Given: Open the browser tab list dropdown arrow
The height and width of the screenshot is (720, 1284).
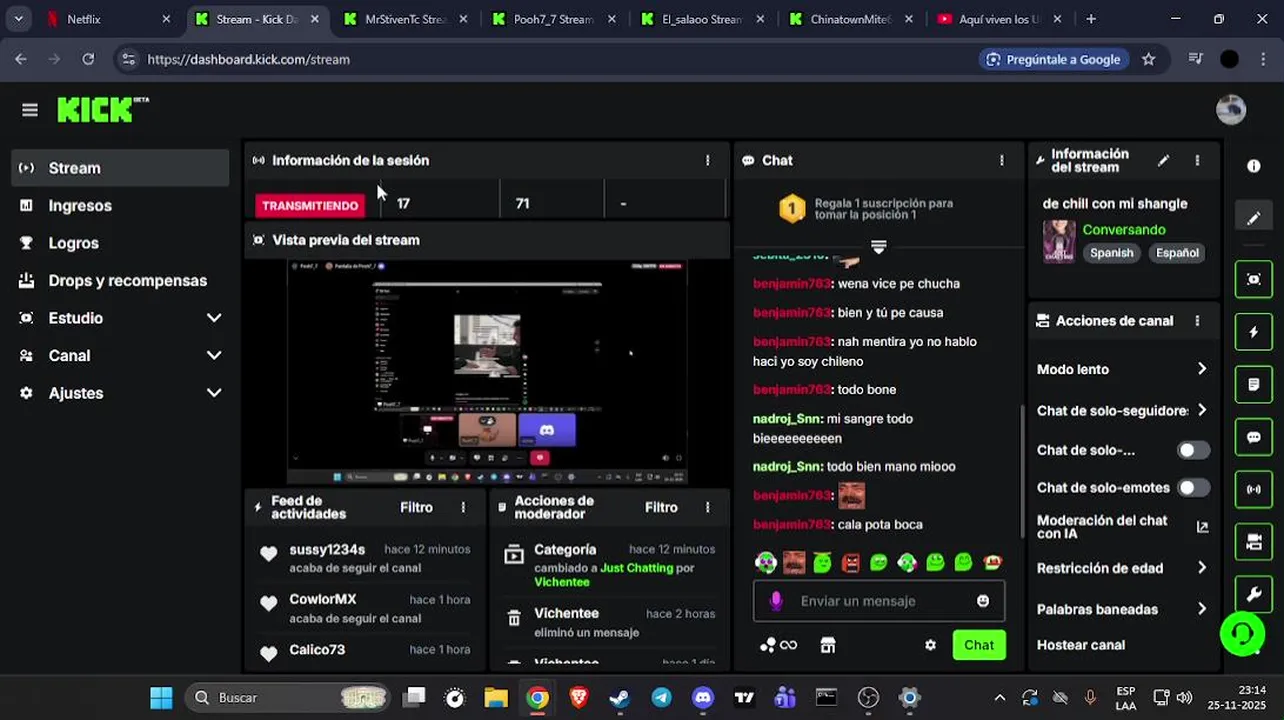Looking at the screenshot, I should coord(18,19).
